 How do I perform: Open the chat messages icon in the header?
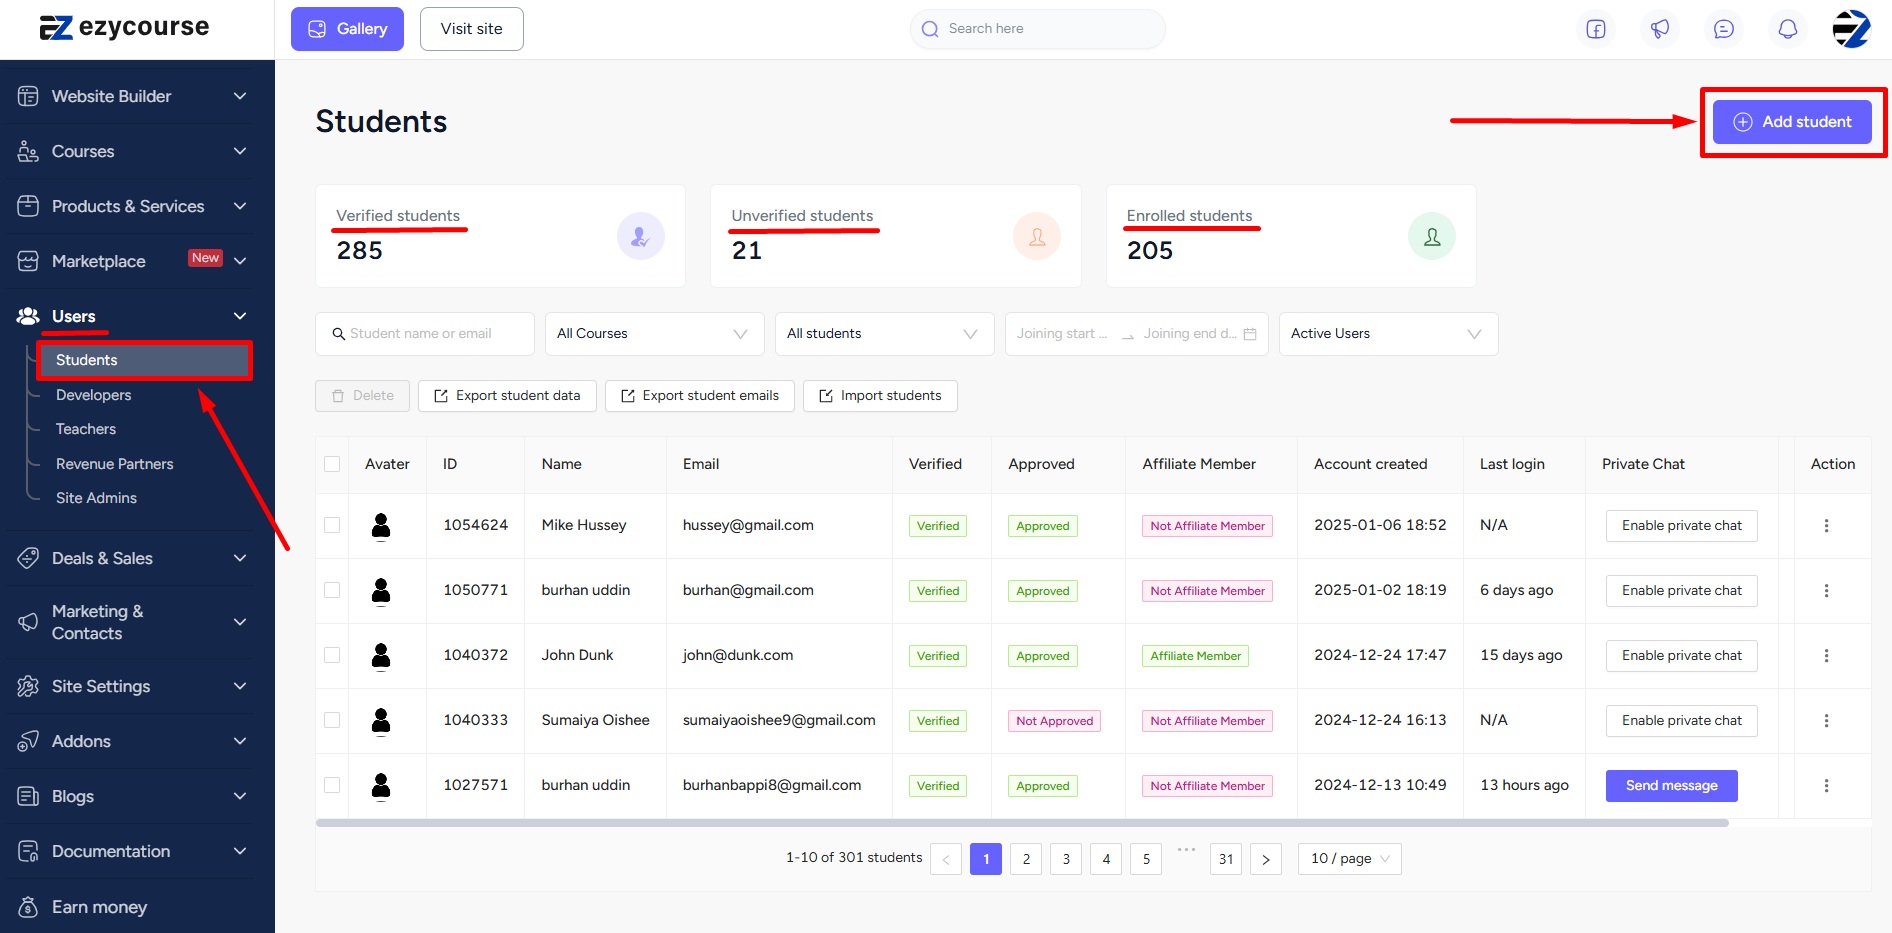[1724, 29]
